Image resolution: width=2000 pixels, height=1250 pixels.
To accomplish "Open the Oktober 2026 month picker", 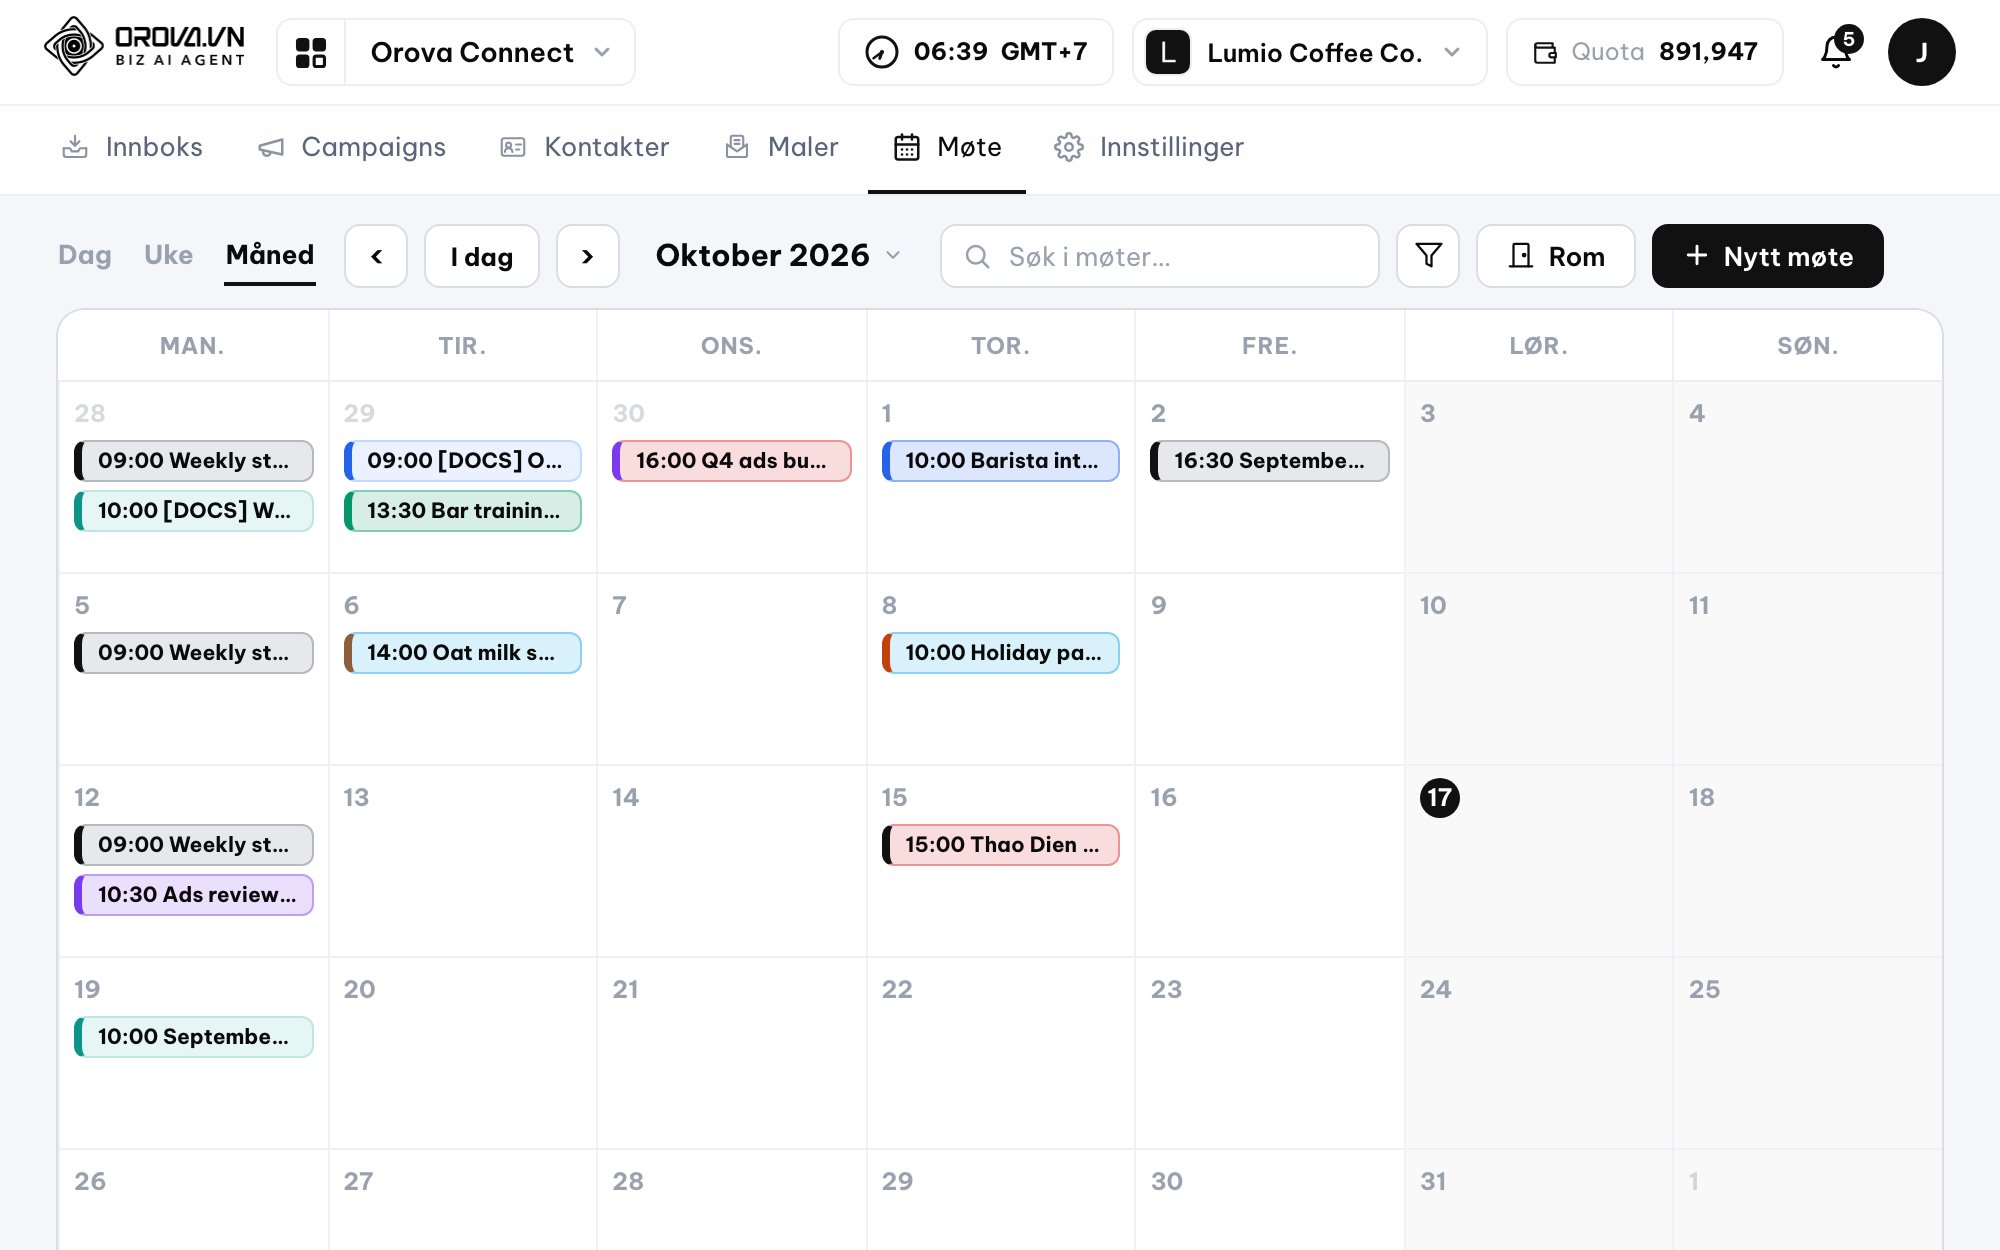I will (x=778, y=256).
